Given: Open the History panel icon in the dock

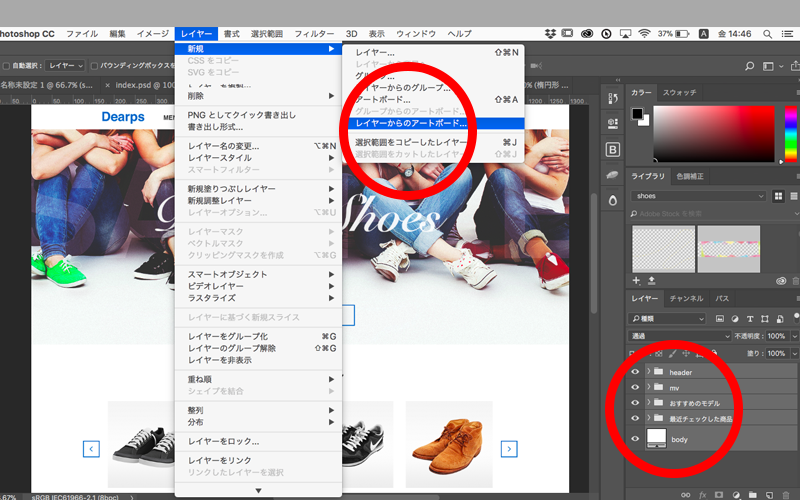Looking at the screenshot, I should point(613,98).
